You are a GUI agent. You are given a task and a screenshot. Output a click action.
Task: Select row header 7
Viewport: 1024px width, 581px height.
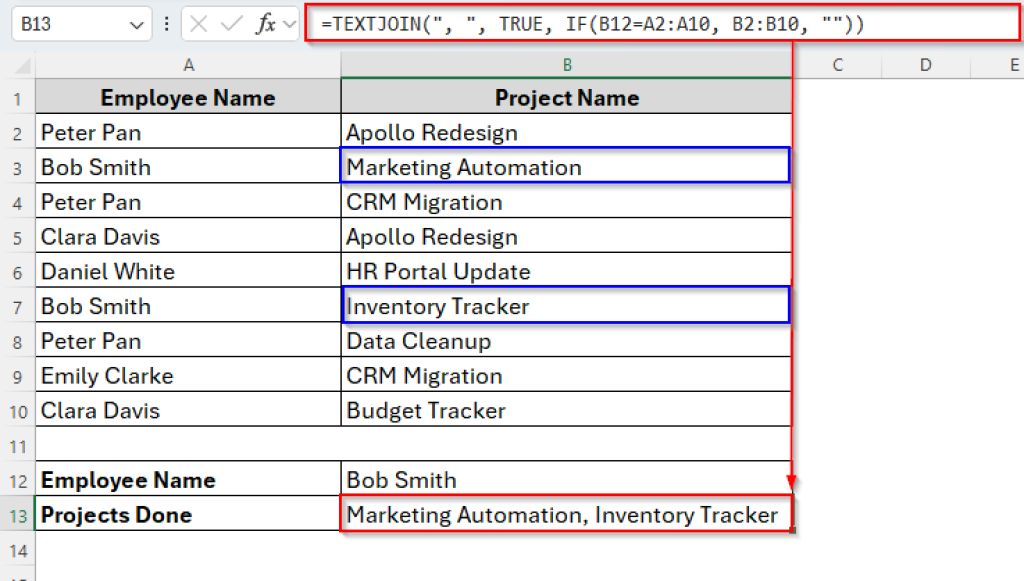[x=18, y=306]
